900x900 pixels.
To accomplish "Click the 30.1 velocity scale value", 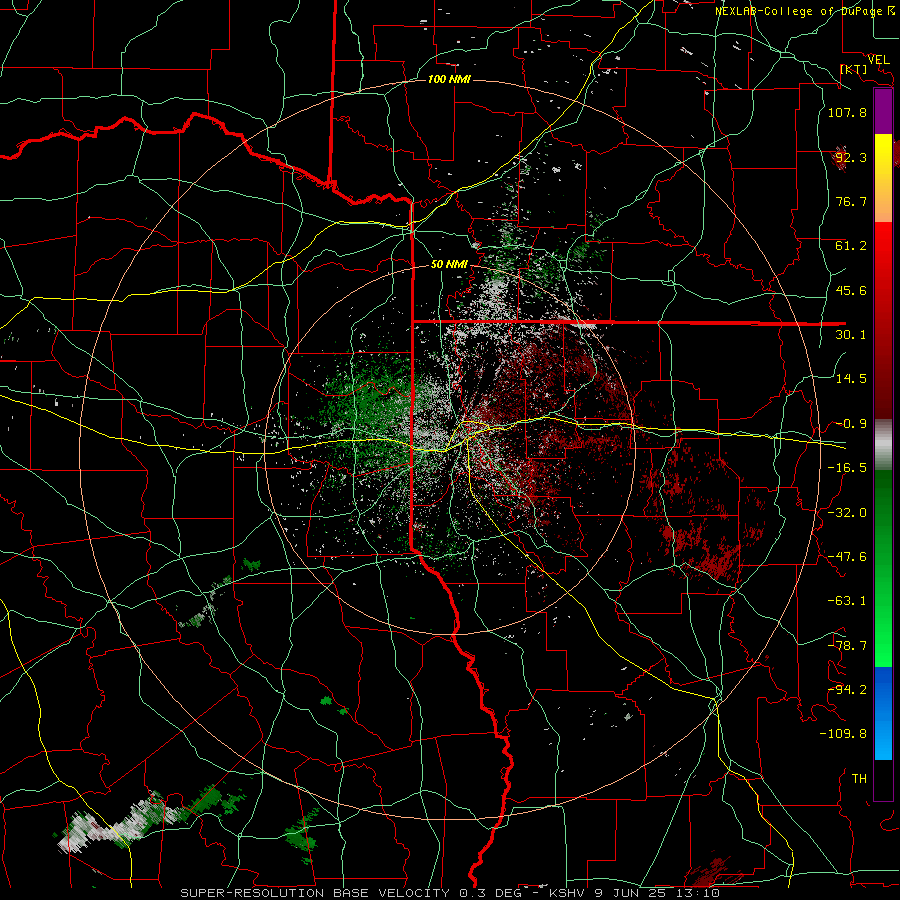I will coord(851,335).
